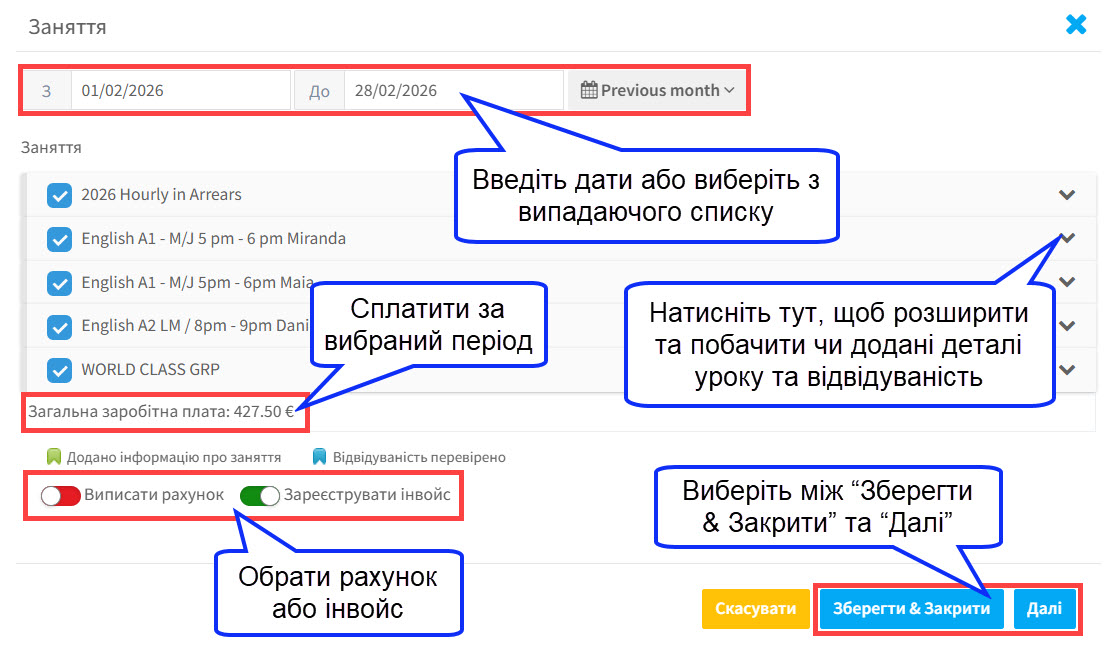
Task: Expand the 2026 Hourly in Arrears row
Action: [1067, 195]
